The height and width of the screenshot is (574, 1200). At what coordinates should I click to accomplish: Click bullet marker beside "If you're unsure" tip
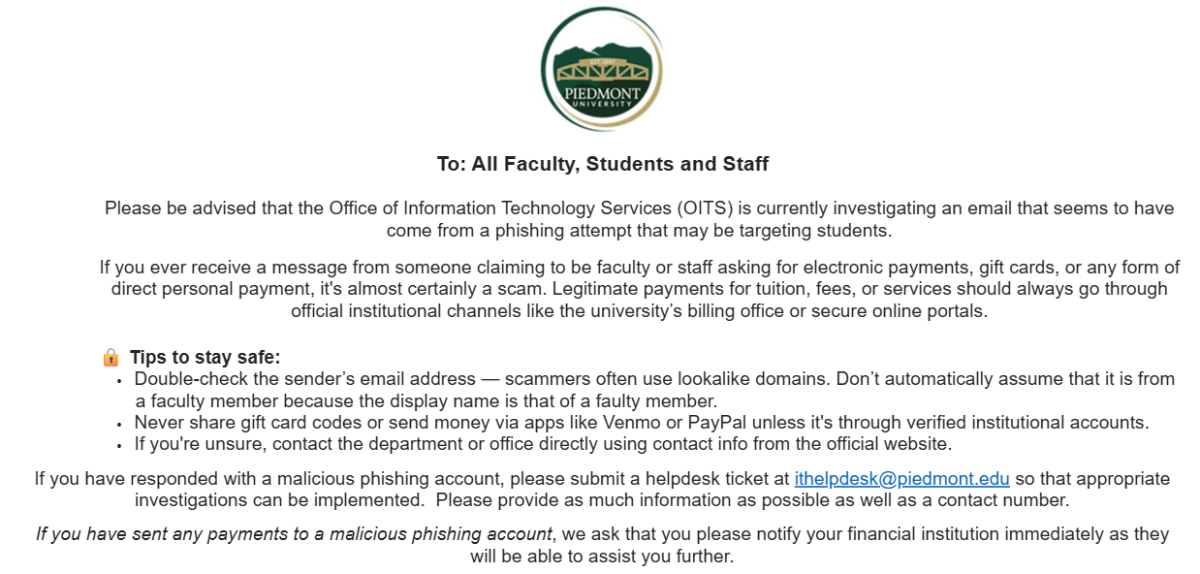coord(120,444)
